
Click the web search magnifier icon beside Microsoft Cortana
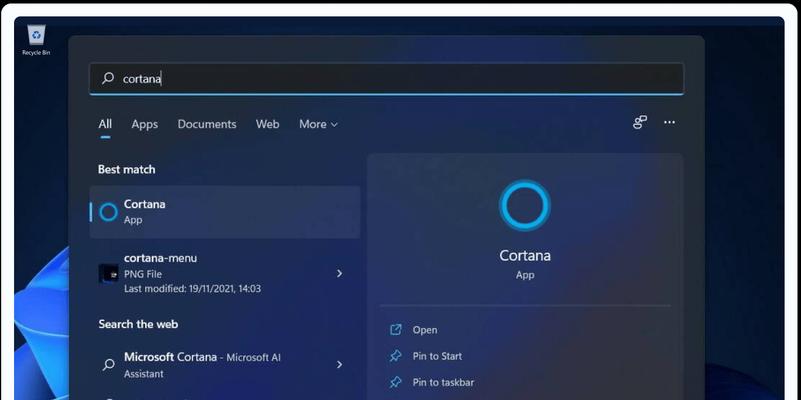pos(108,365)
